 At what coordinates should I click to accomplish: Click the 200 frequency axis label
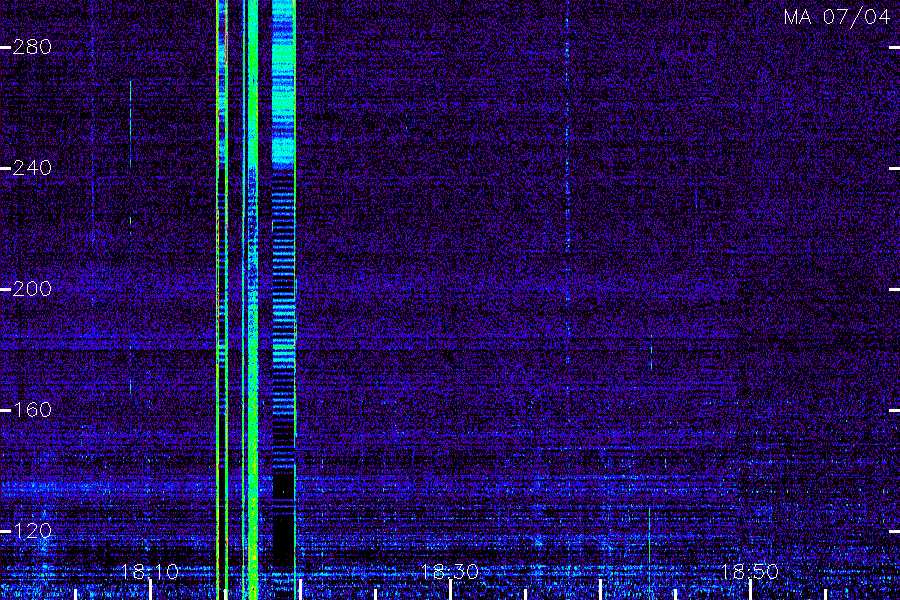tap(32, 289)
